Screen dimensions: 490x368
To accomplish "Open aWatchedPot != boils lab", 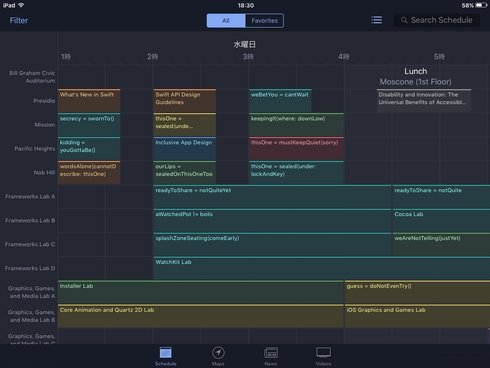I will click(x=272, y=220).
